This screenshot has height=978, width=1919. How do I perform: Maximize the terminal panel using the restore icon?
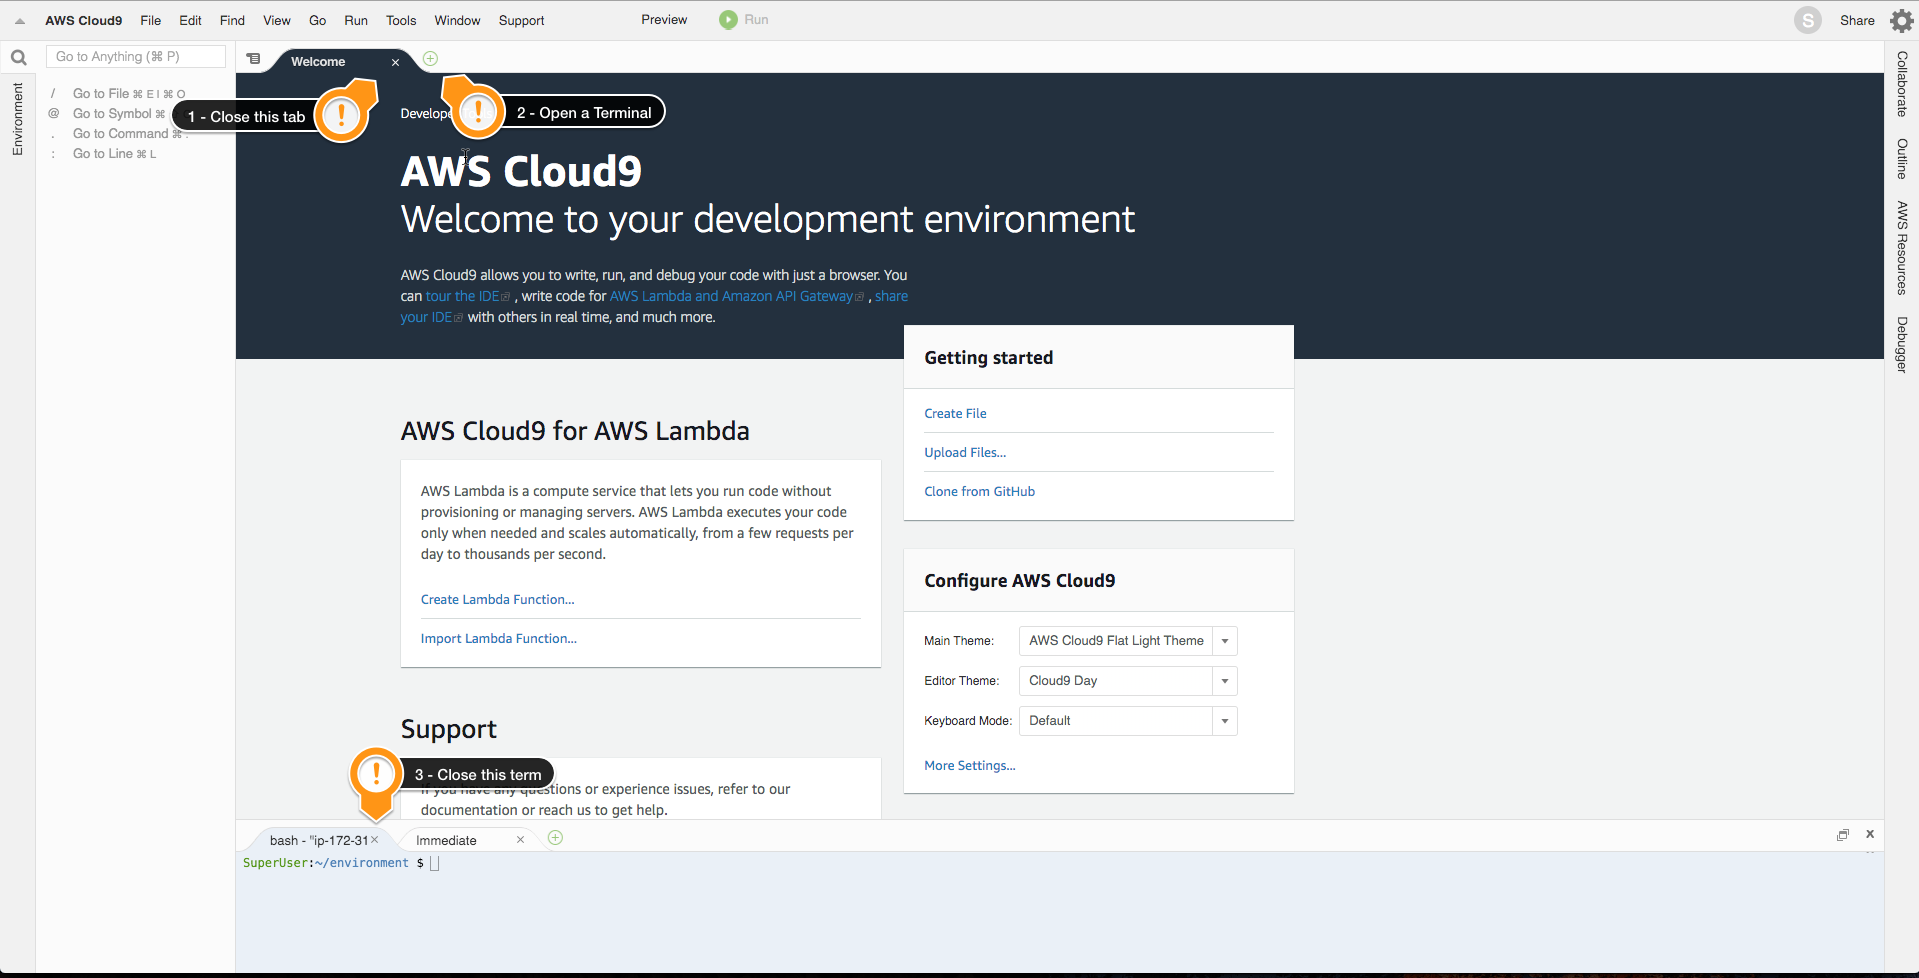coord(1842,835)
